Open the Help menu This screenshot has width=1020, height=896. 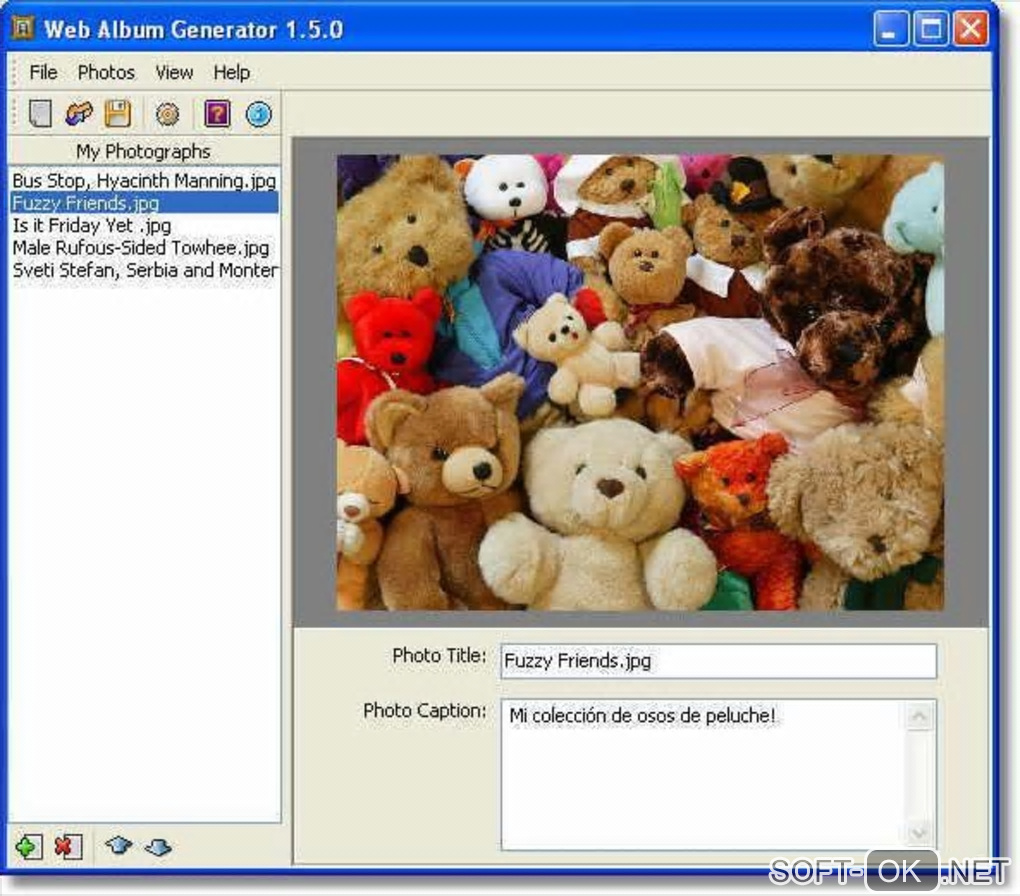(232, 72)
